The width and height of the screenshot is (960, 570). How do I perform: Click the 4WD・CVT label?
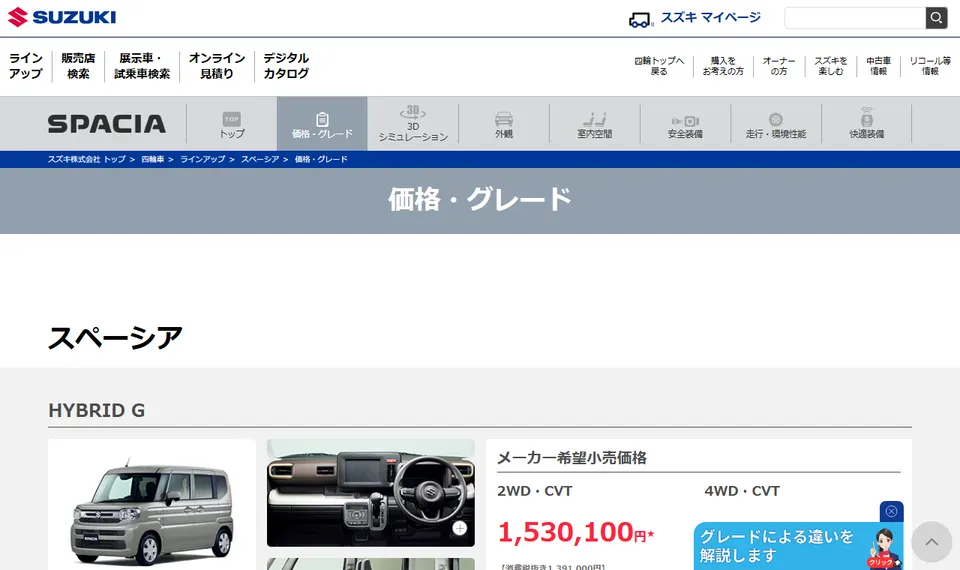coord(742,491)
